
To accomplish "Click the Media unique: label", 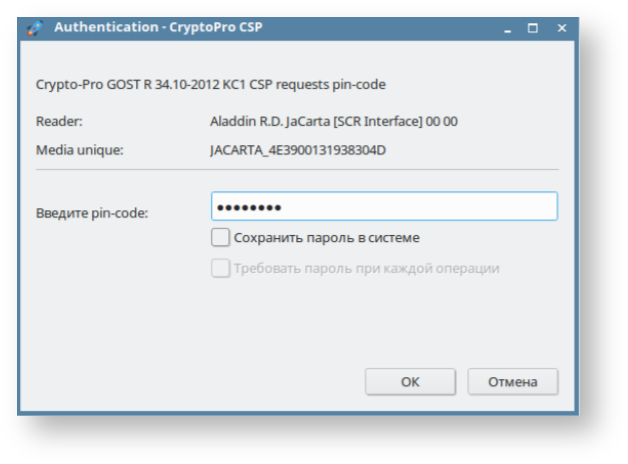I will (78, 151).
